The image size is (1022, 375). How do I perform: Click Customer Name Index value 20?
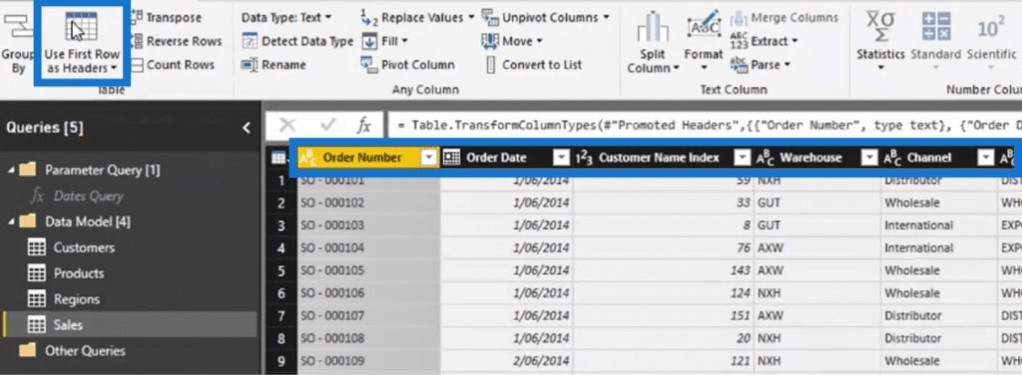tap(663, 338)
